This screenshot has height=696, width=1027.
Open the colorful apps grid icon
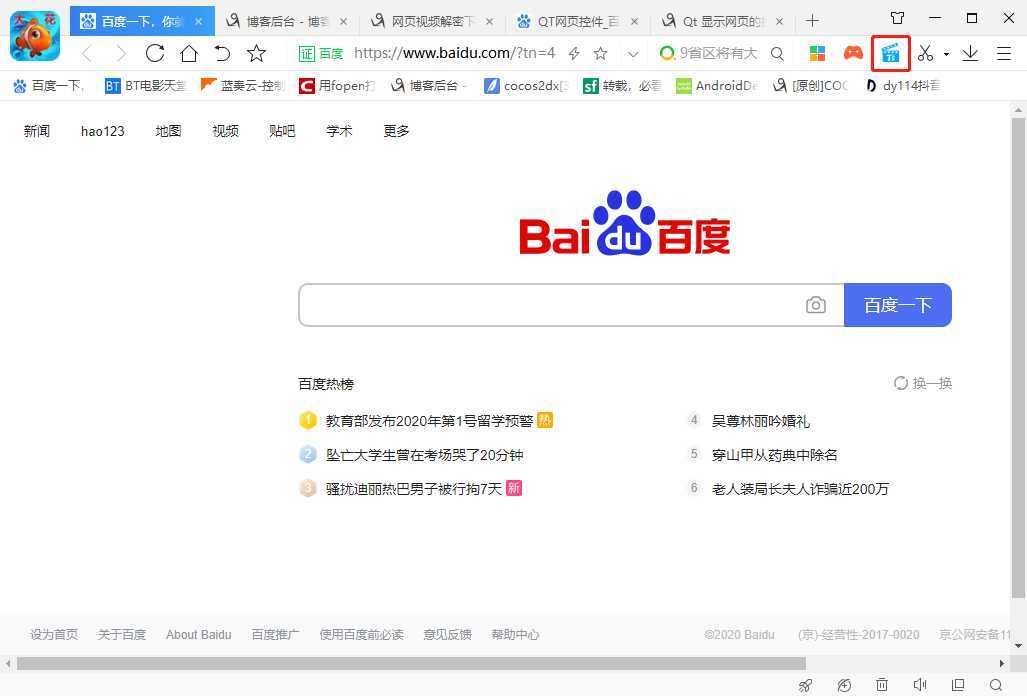click(x=817, y=53)
